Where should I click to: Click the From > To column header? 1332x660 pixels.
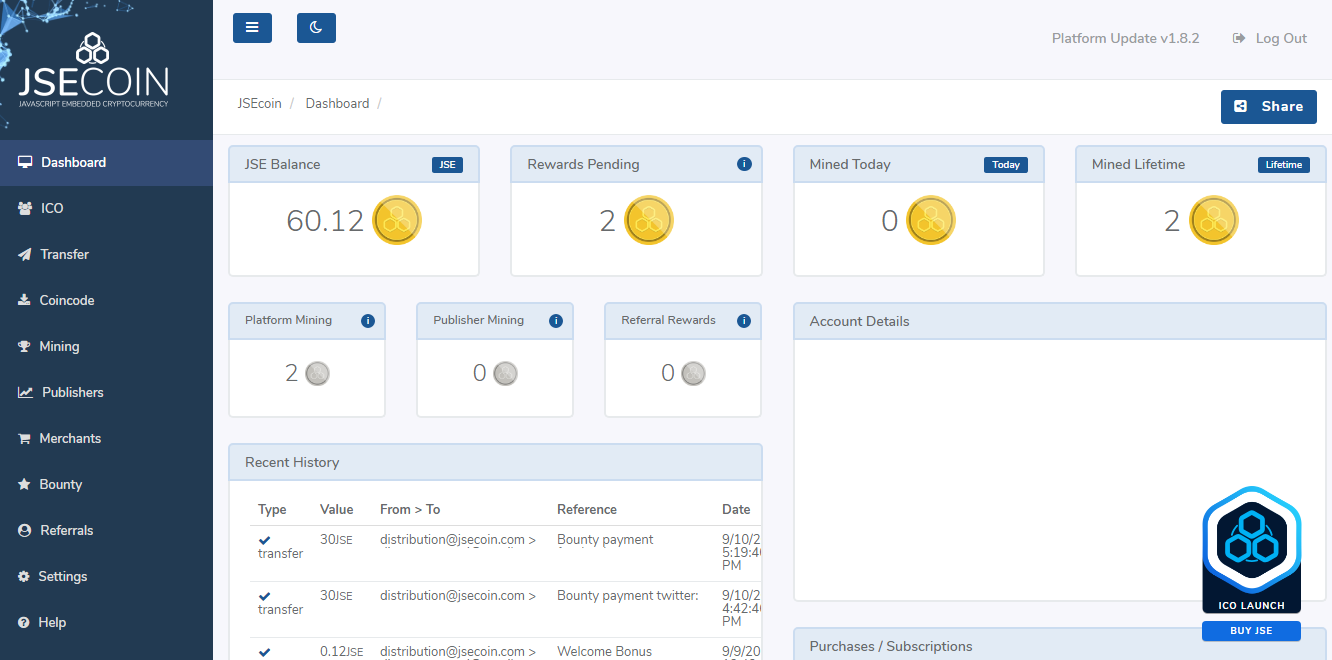point(410,509)
